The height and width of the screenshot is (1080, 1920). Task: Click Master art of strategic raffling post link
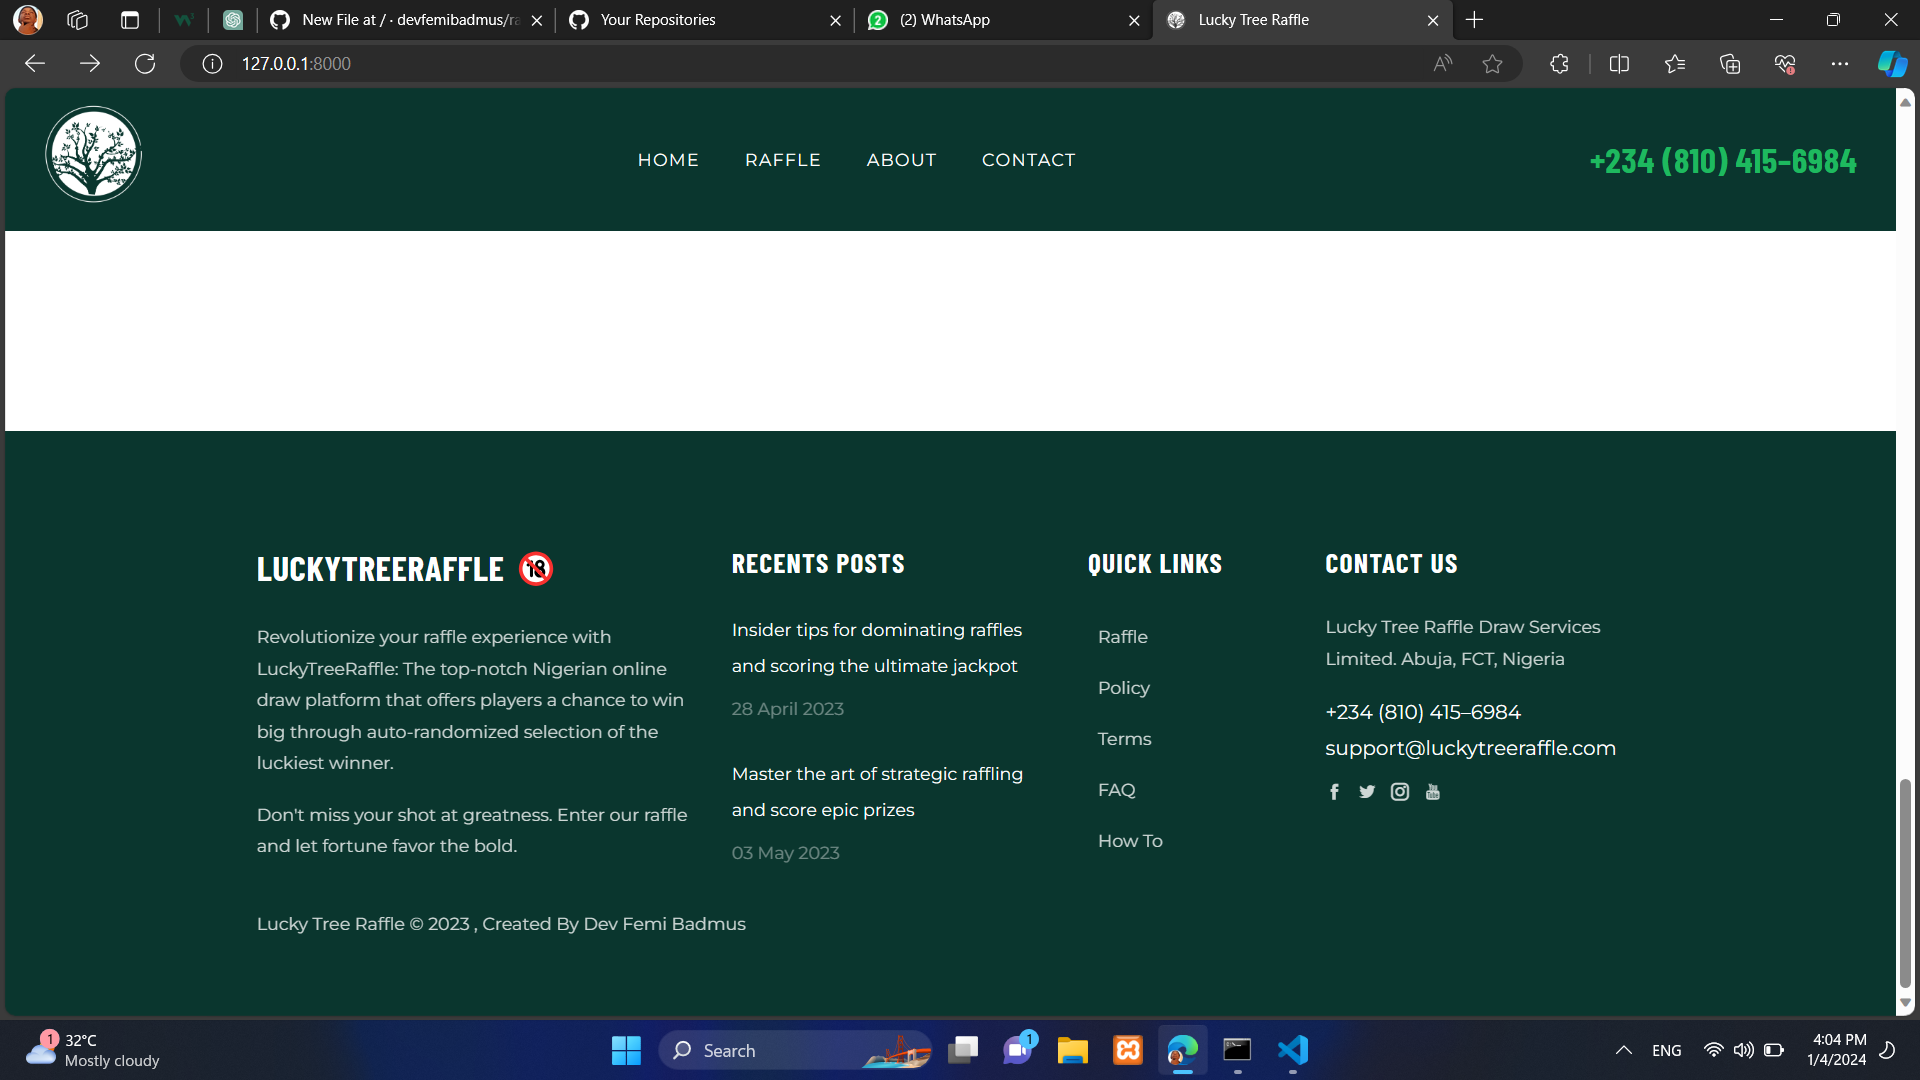pyautogui.click(x=877, y=791)
